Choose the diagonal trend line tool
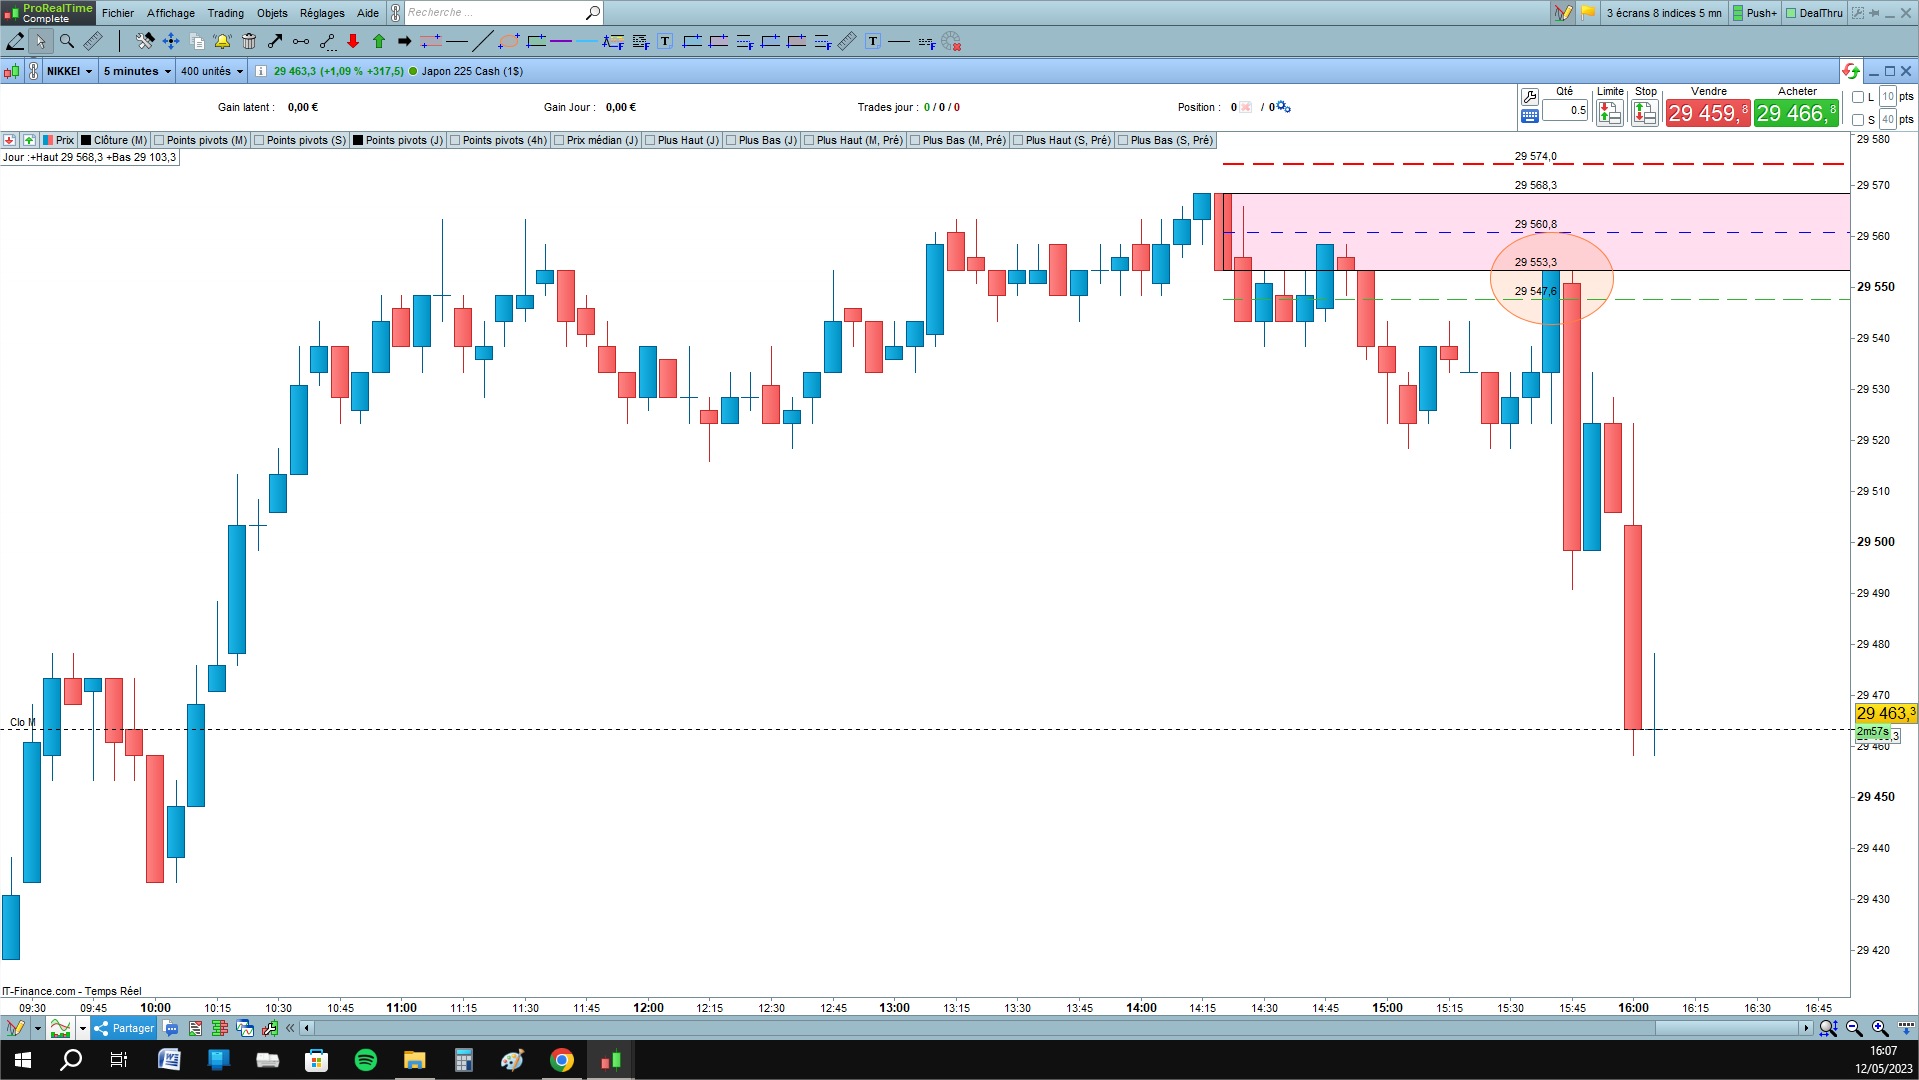Image resolution: width=1919 pixels, height=1080 pixels. click(482, 41)
